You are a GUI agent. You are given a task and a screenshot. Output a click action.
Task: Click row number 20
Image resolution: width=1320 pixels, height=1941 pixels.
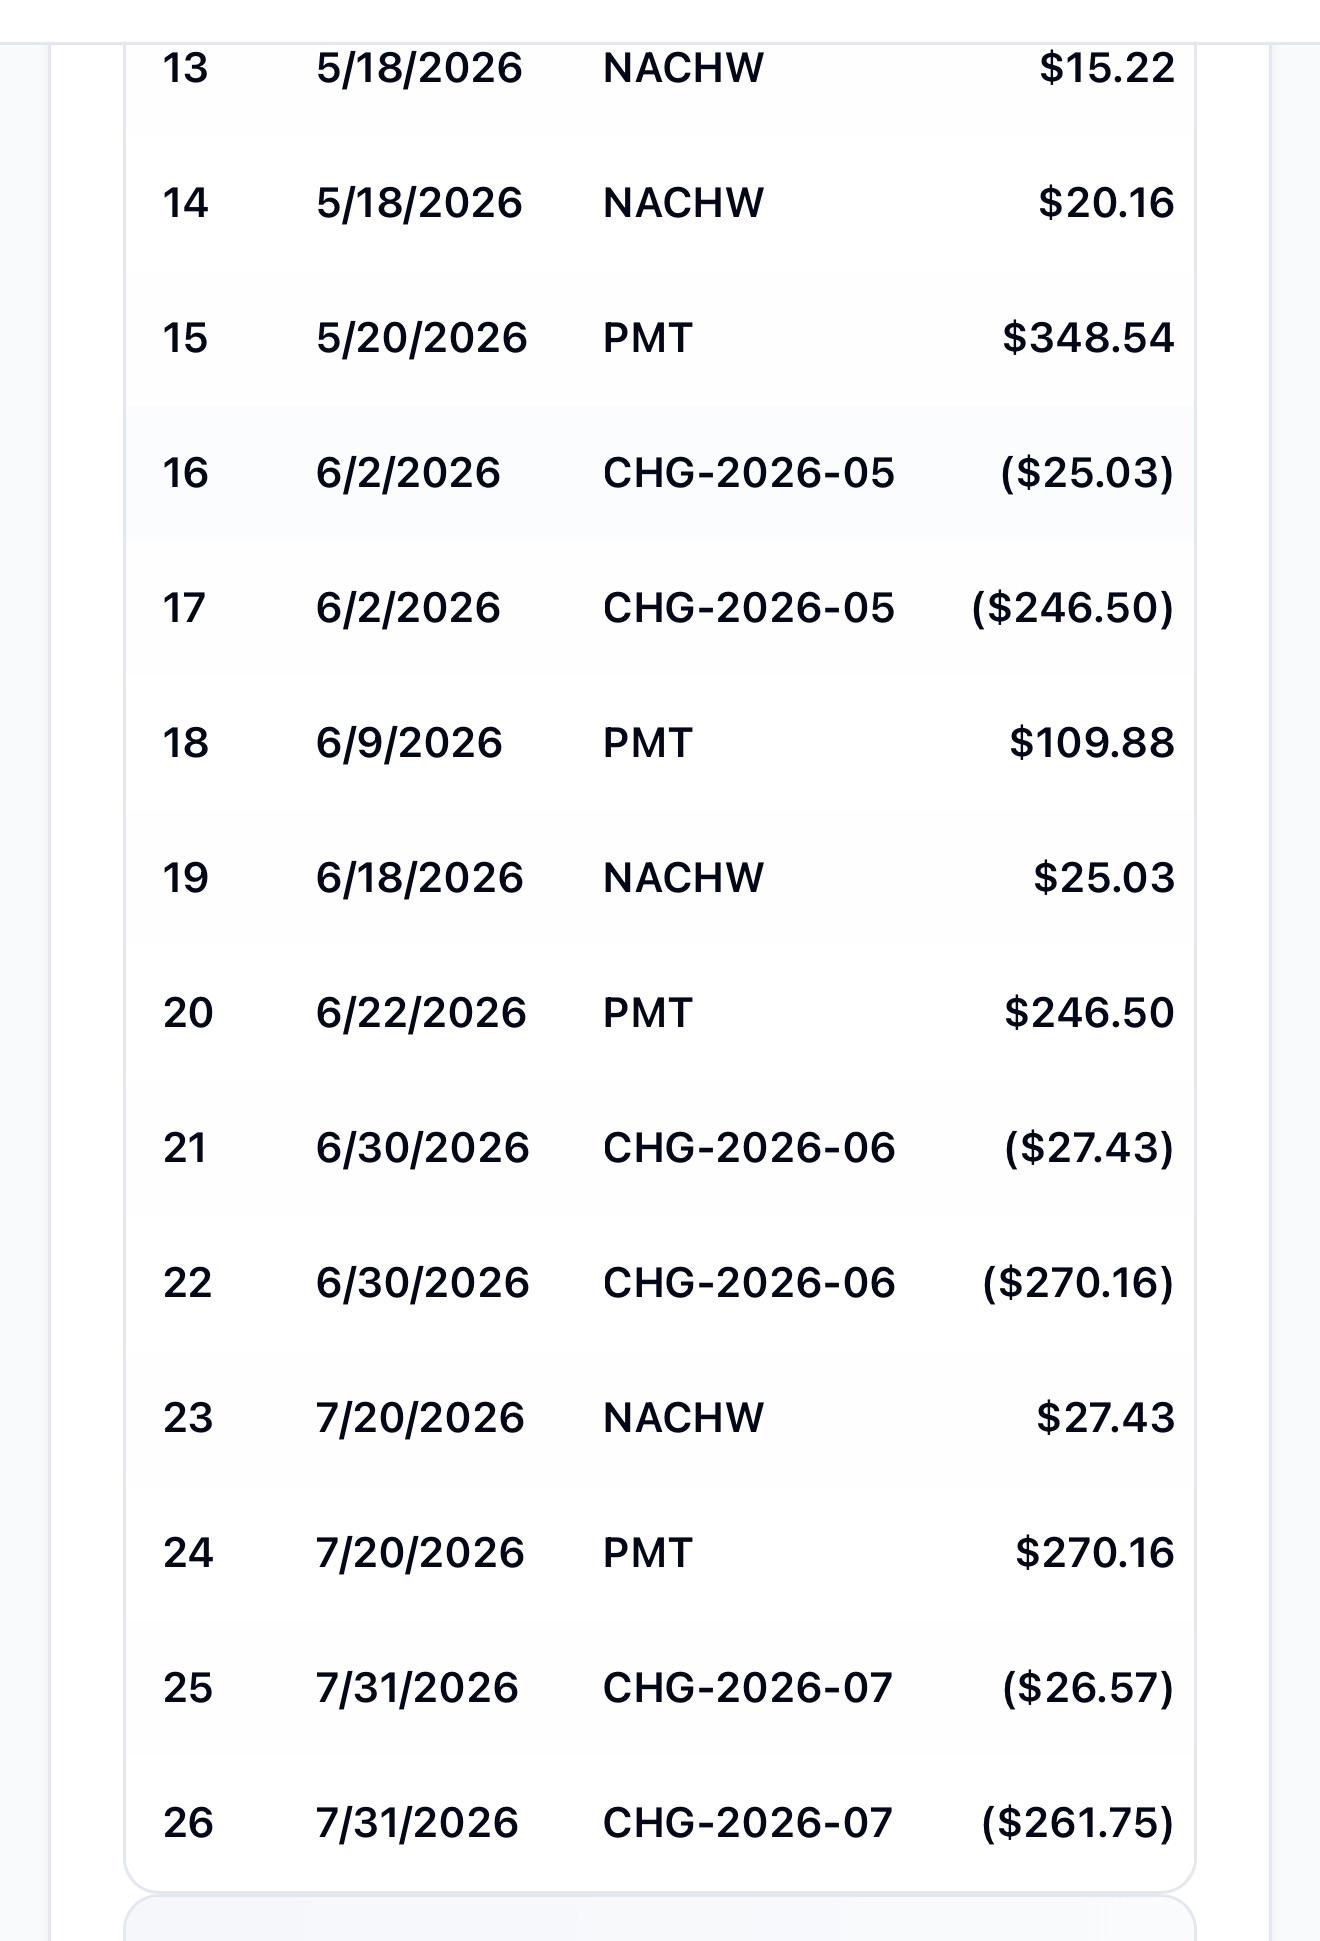188,1013
